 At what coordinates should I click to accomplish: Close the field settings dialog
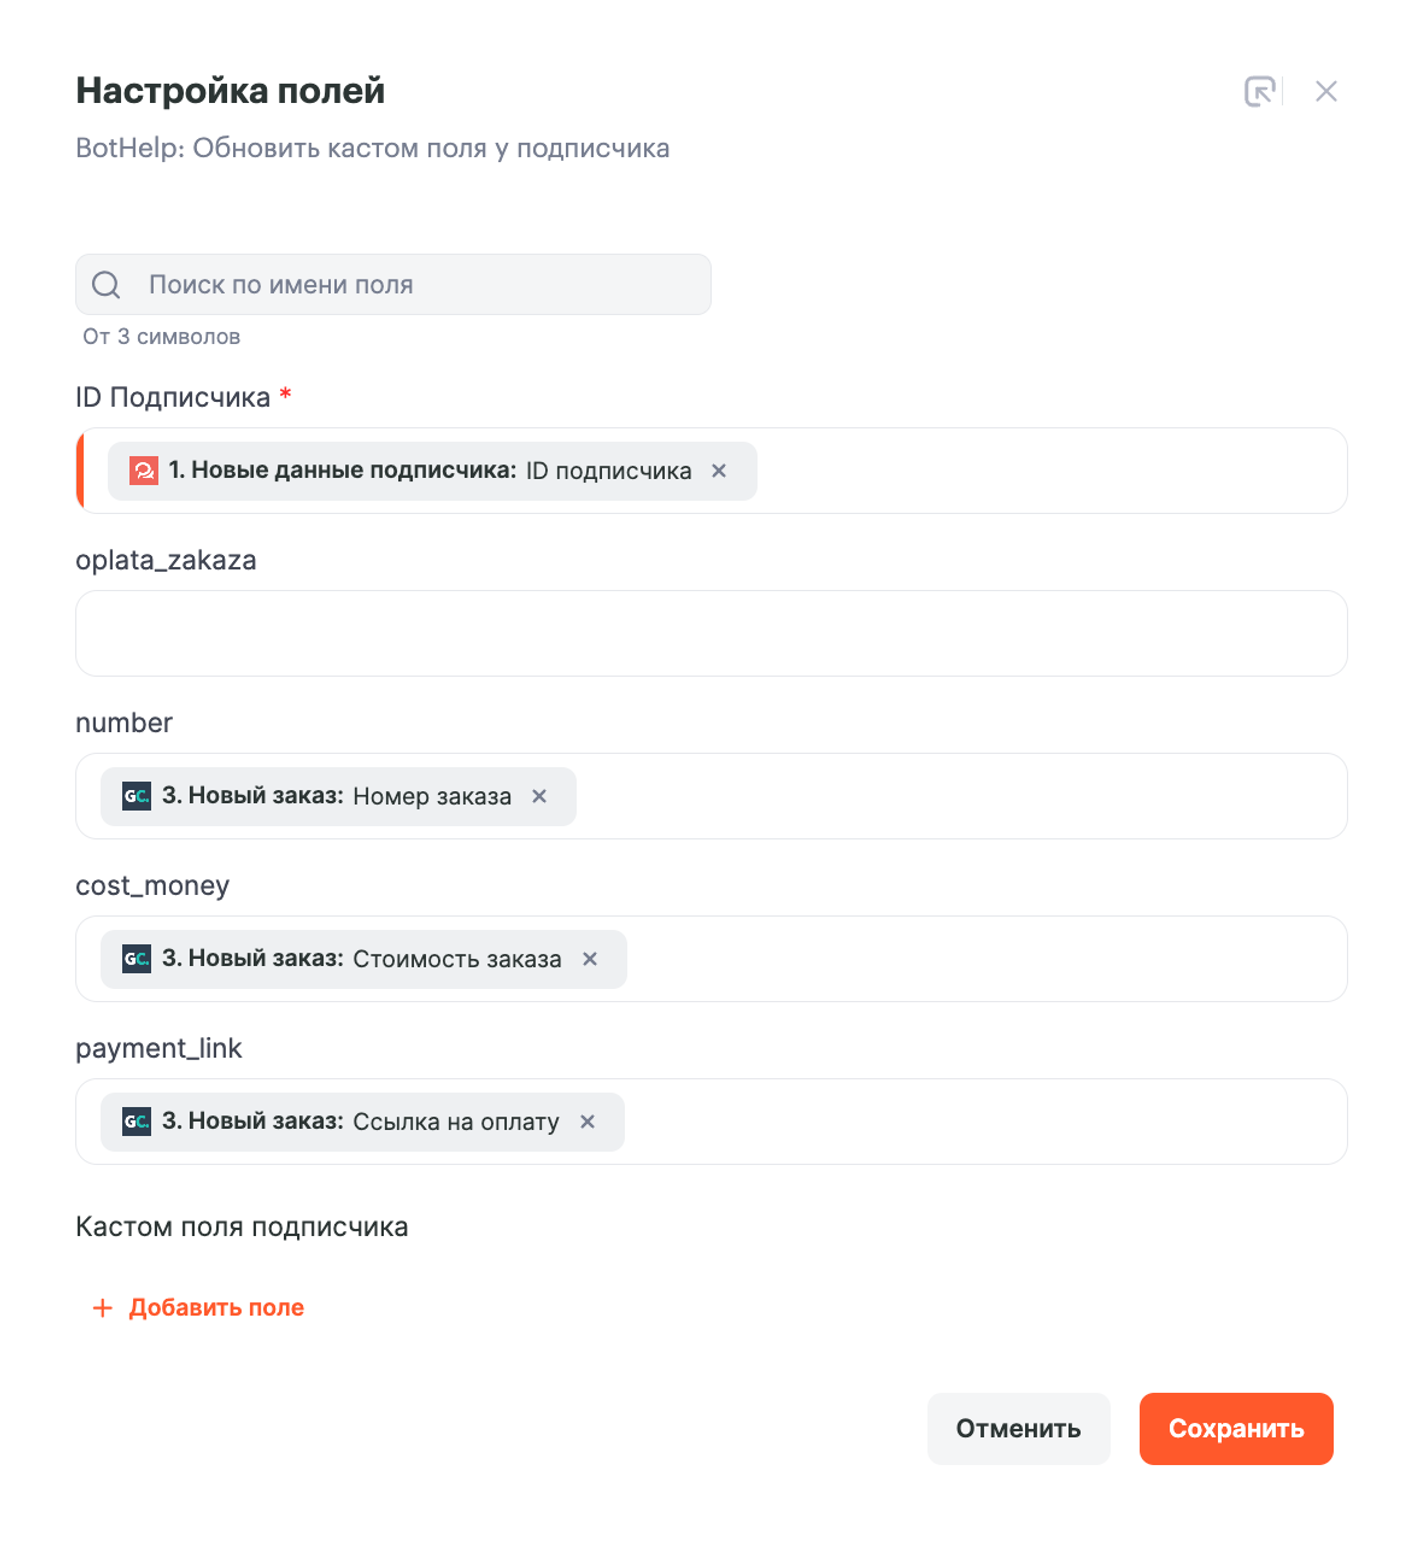(x=1326, y=91)
